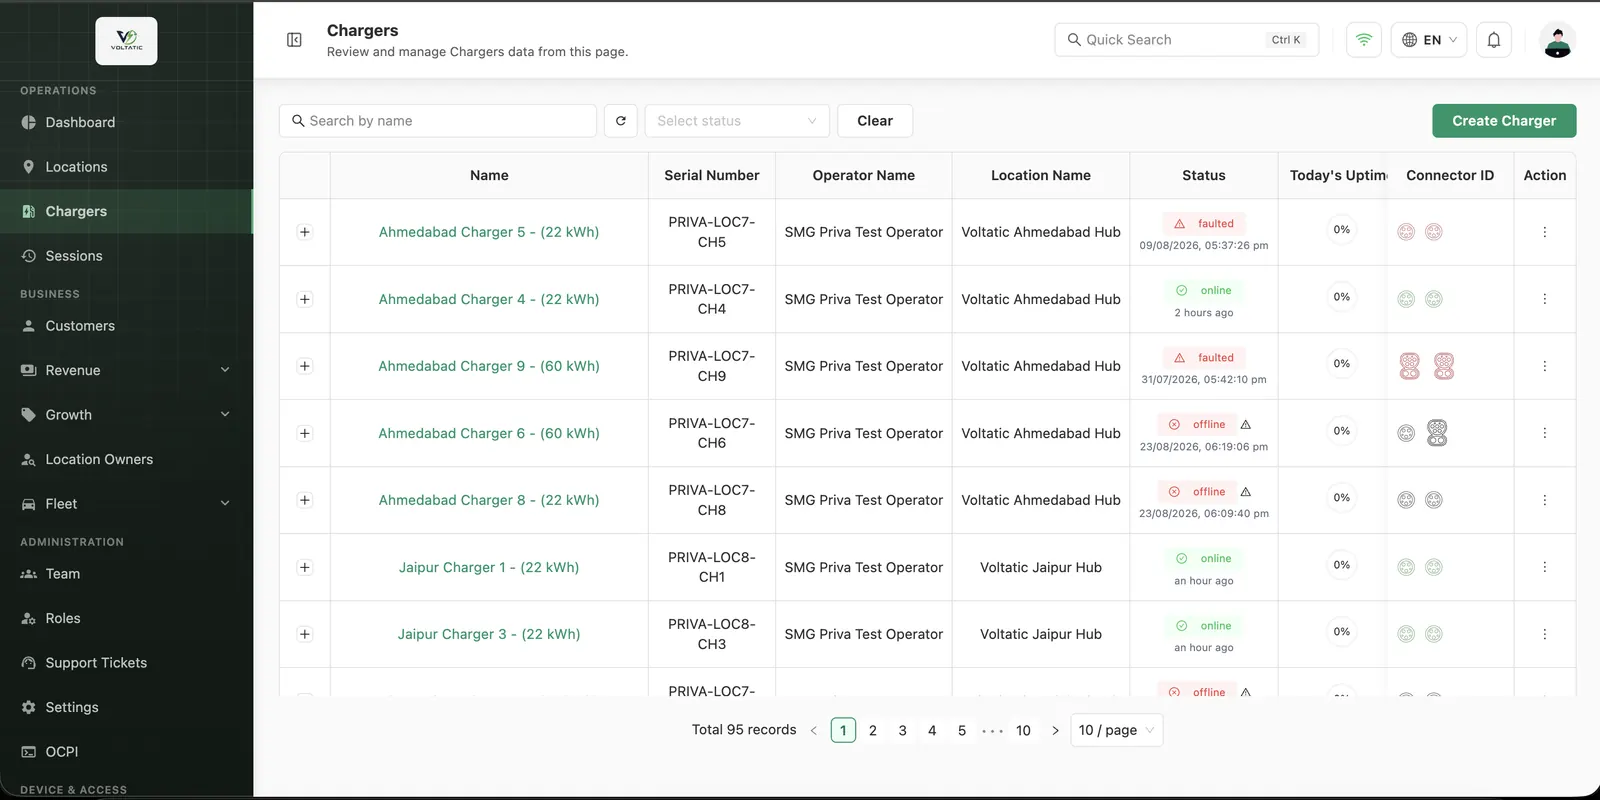Focus the Search by name field

[438, 121]
